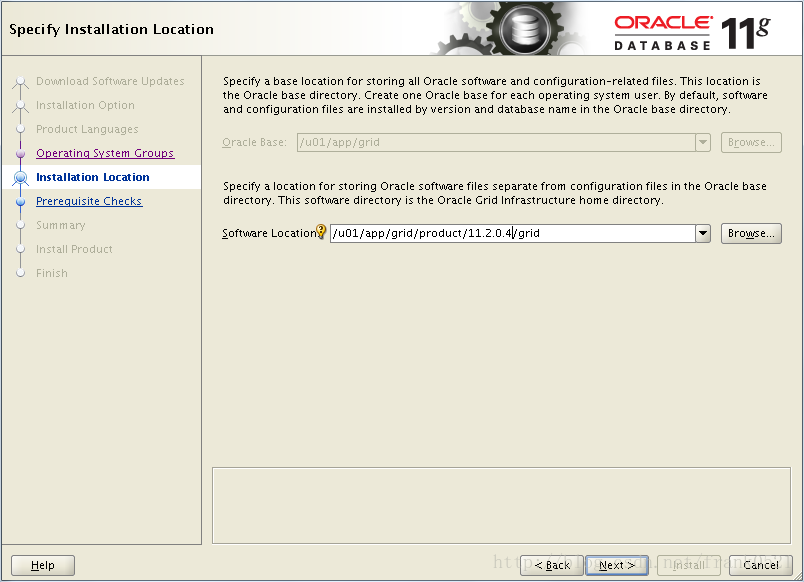Click the Help button

tap(43, 565)
